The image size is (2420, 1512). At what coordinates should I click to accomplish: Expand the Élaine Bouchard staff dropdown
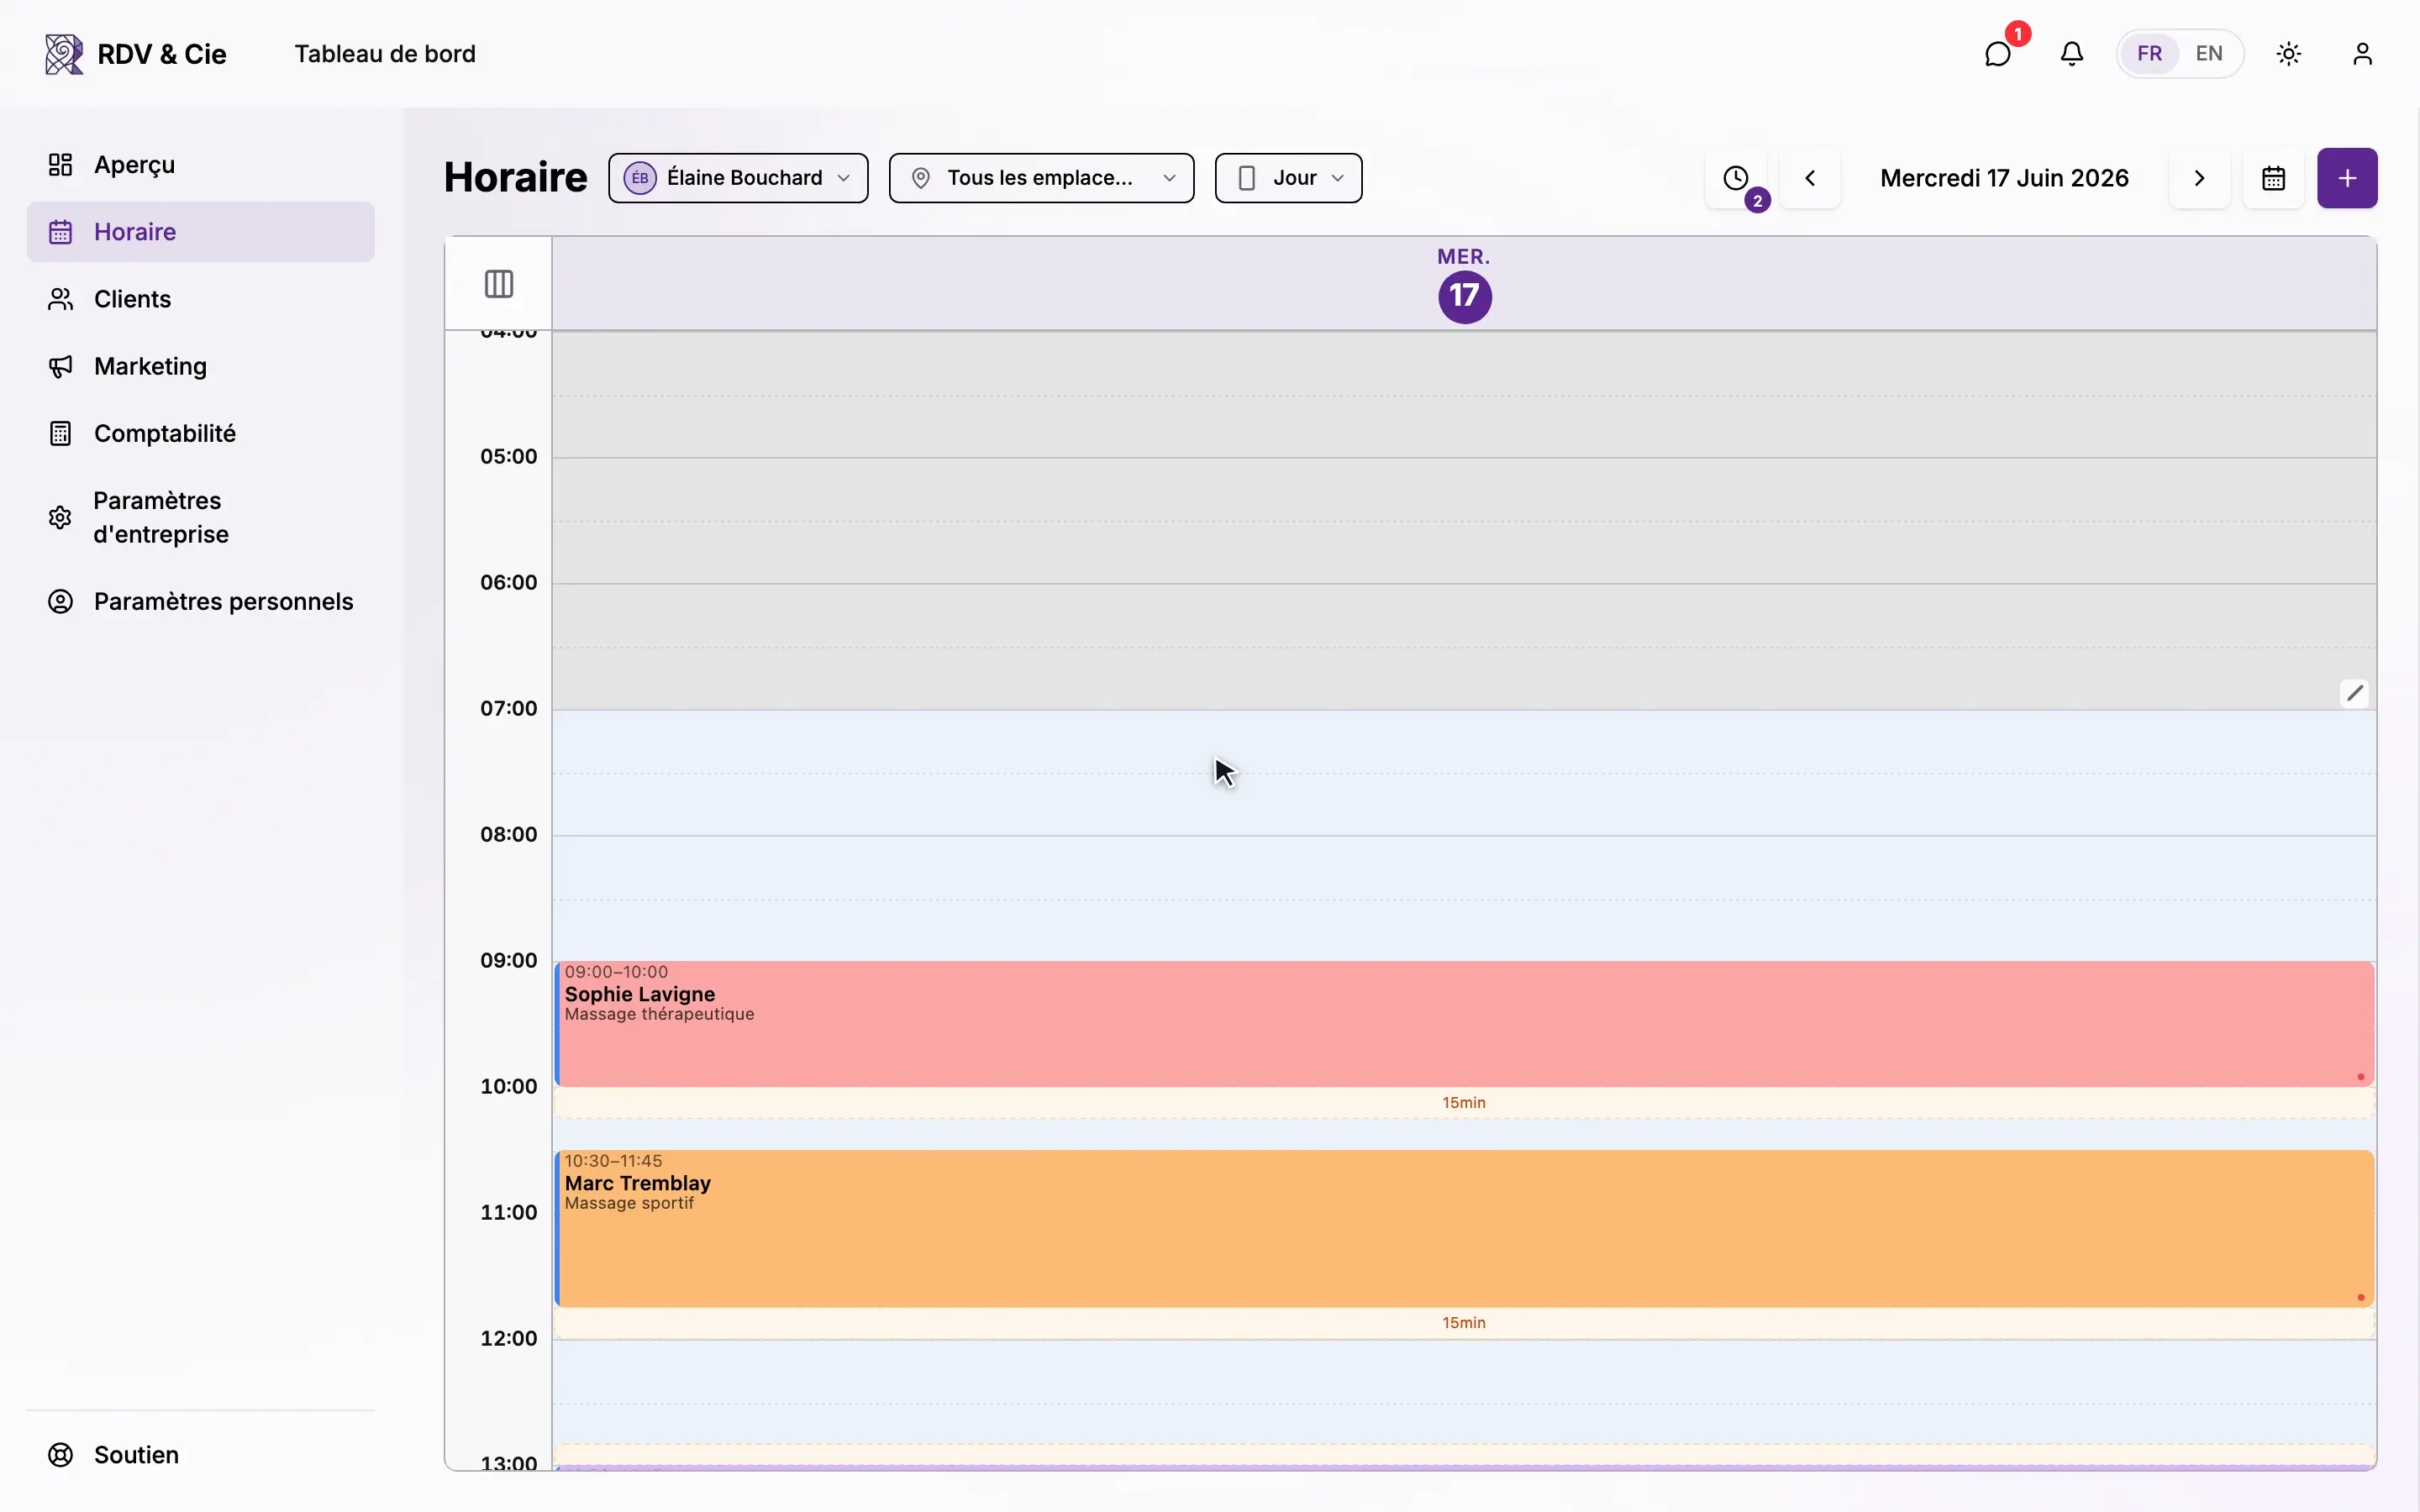pos(738,178)
